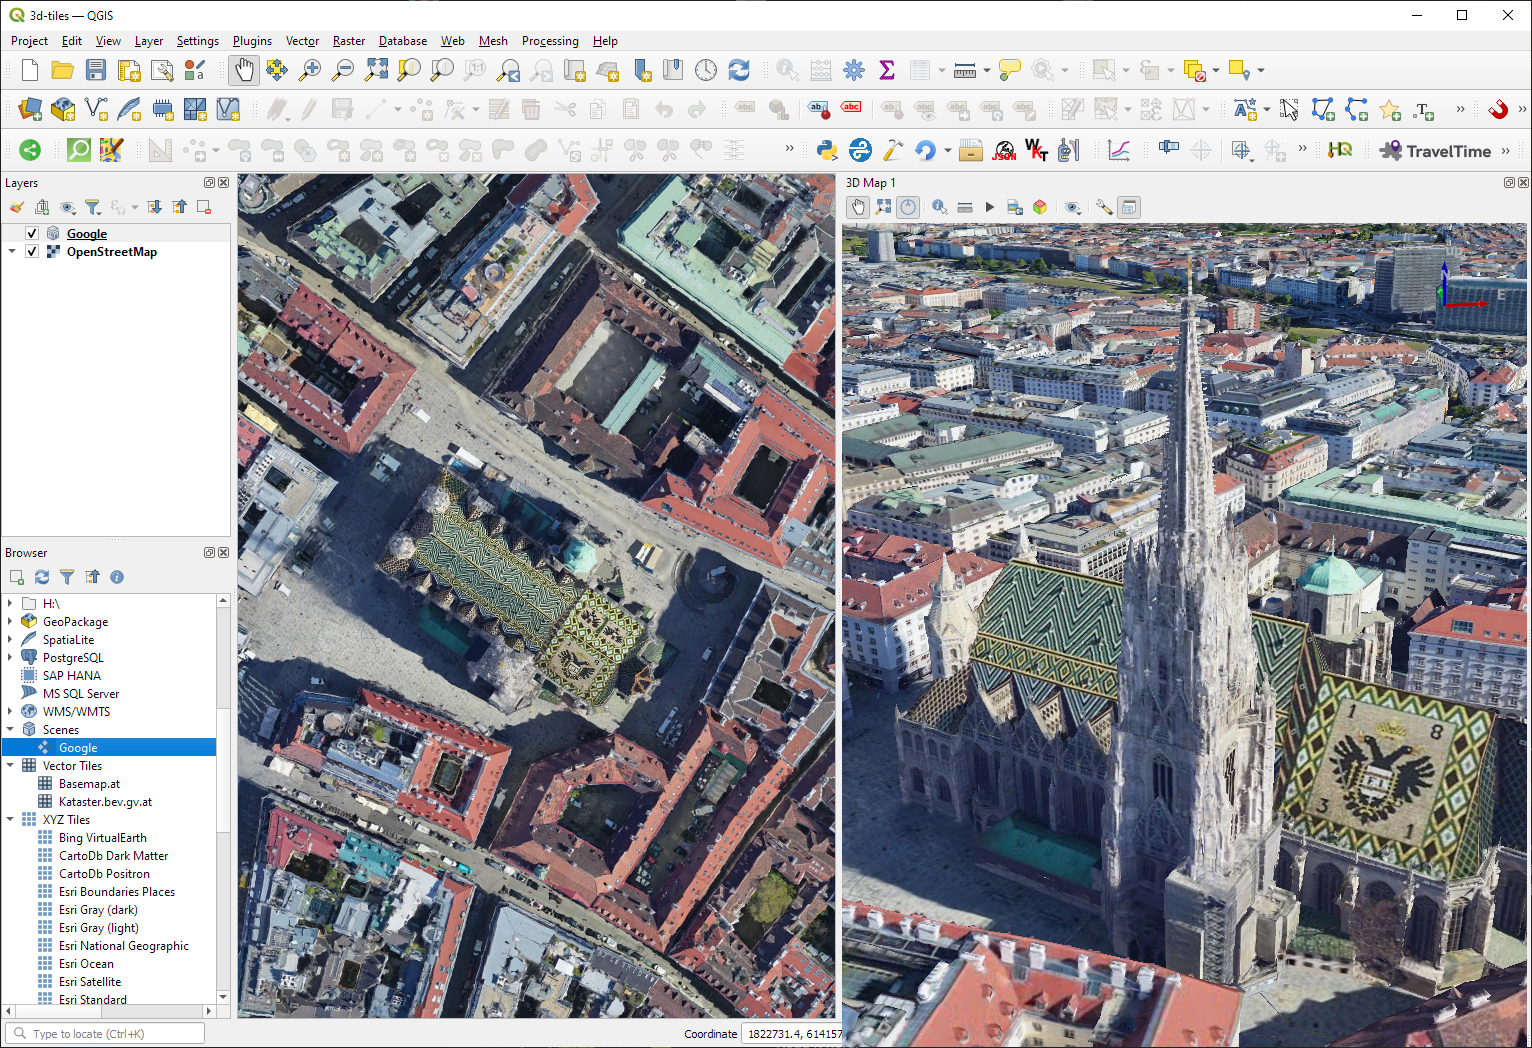Select CartoDb Dark Matter tile layer
The height and width of the screenshot is (1048, 1532).
pyautogui.click(x=113, y=855)
